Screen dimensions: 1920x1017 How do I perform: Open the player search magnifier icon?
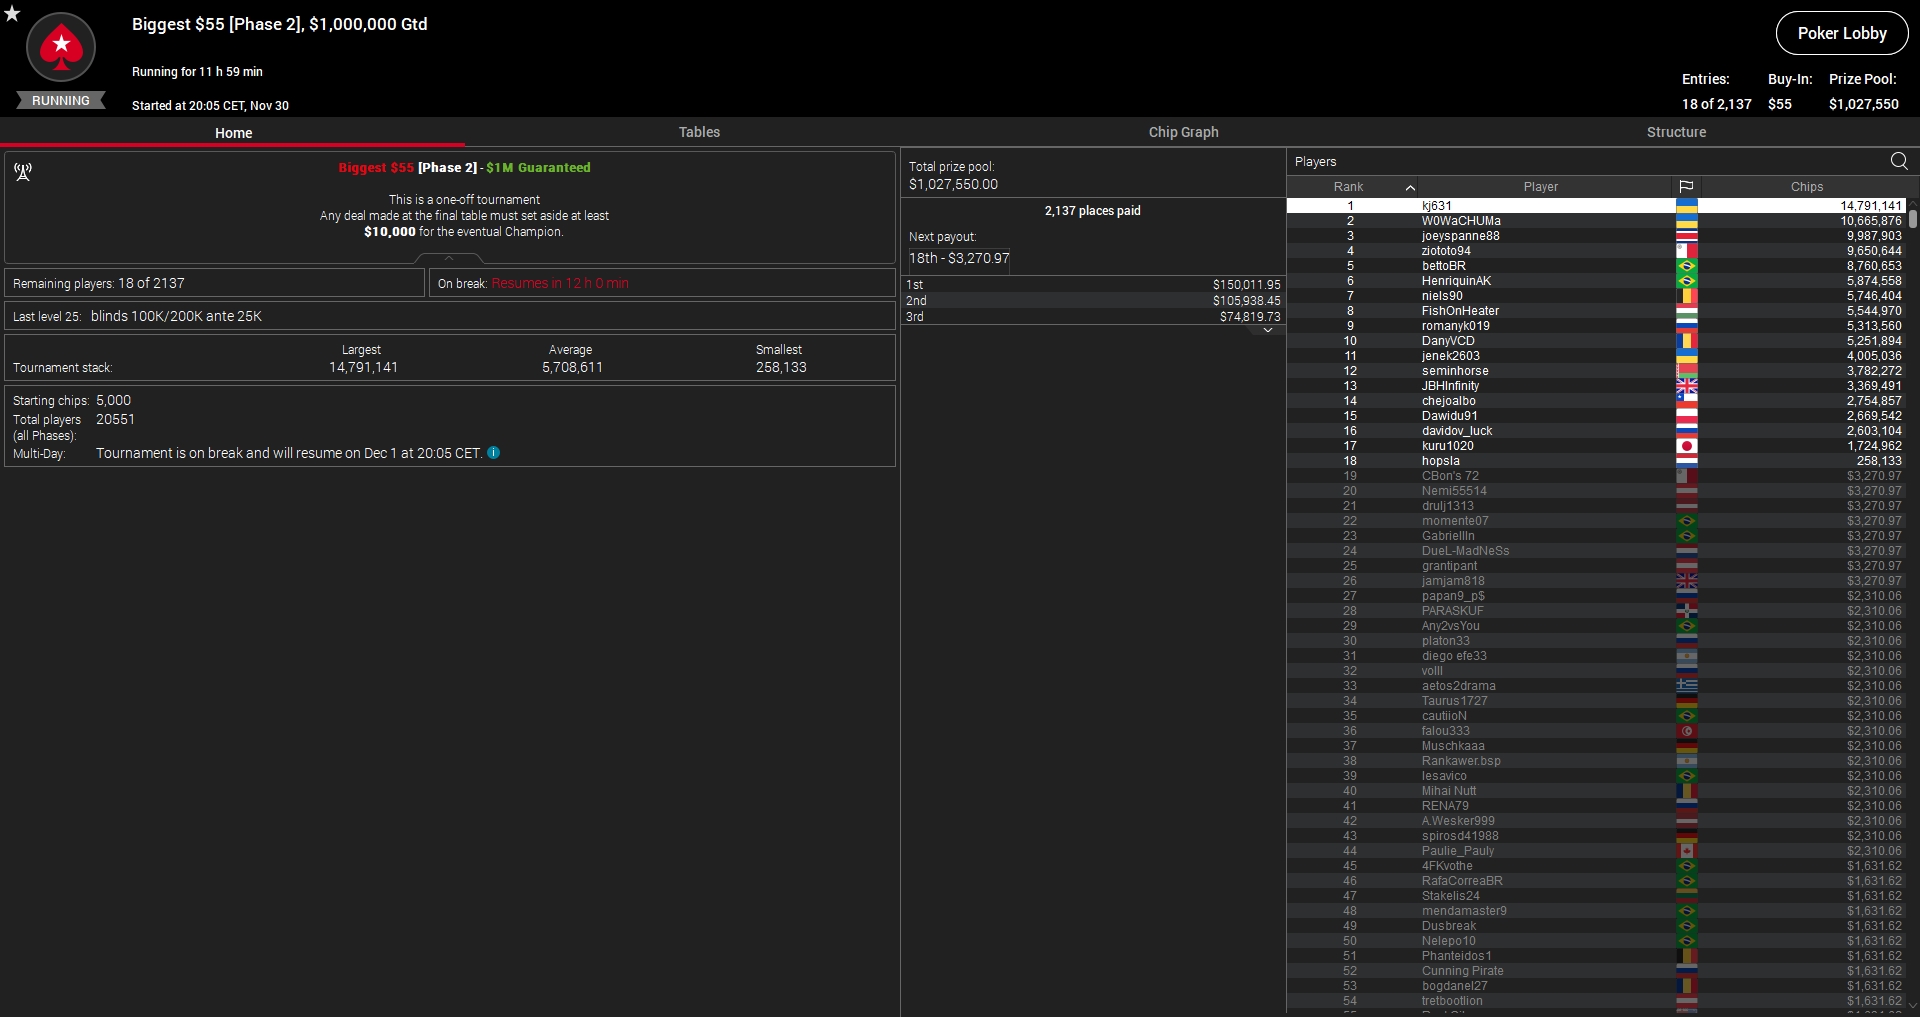[x=1899, y=161]
